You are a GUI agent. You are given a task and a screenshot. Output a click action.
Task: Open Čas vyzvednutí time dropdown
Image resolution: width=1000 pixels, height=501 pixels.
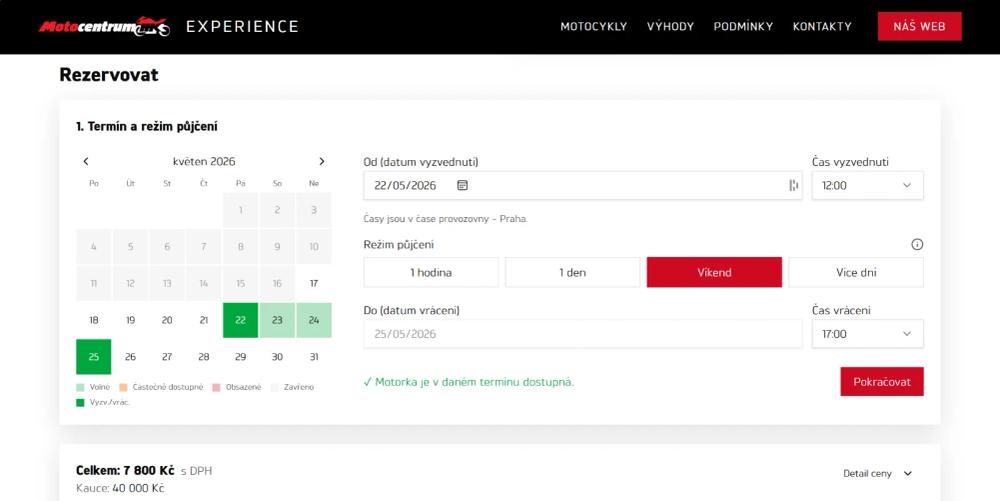[867, 185]
